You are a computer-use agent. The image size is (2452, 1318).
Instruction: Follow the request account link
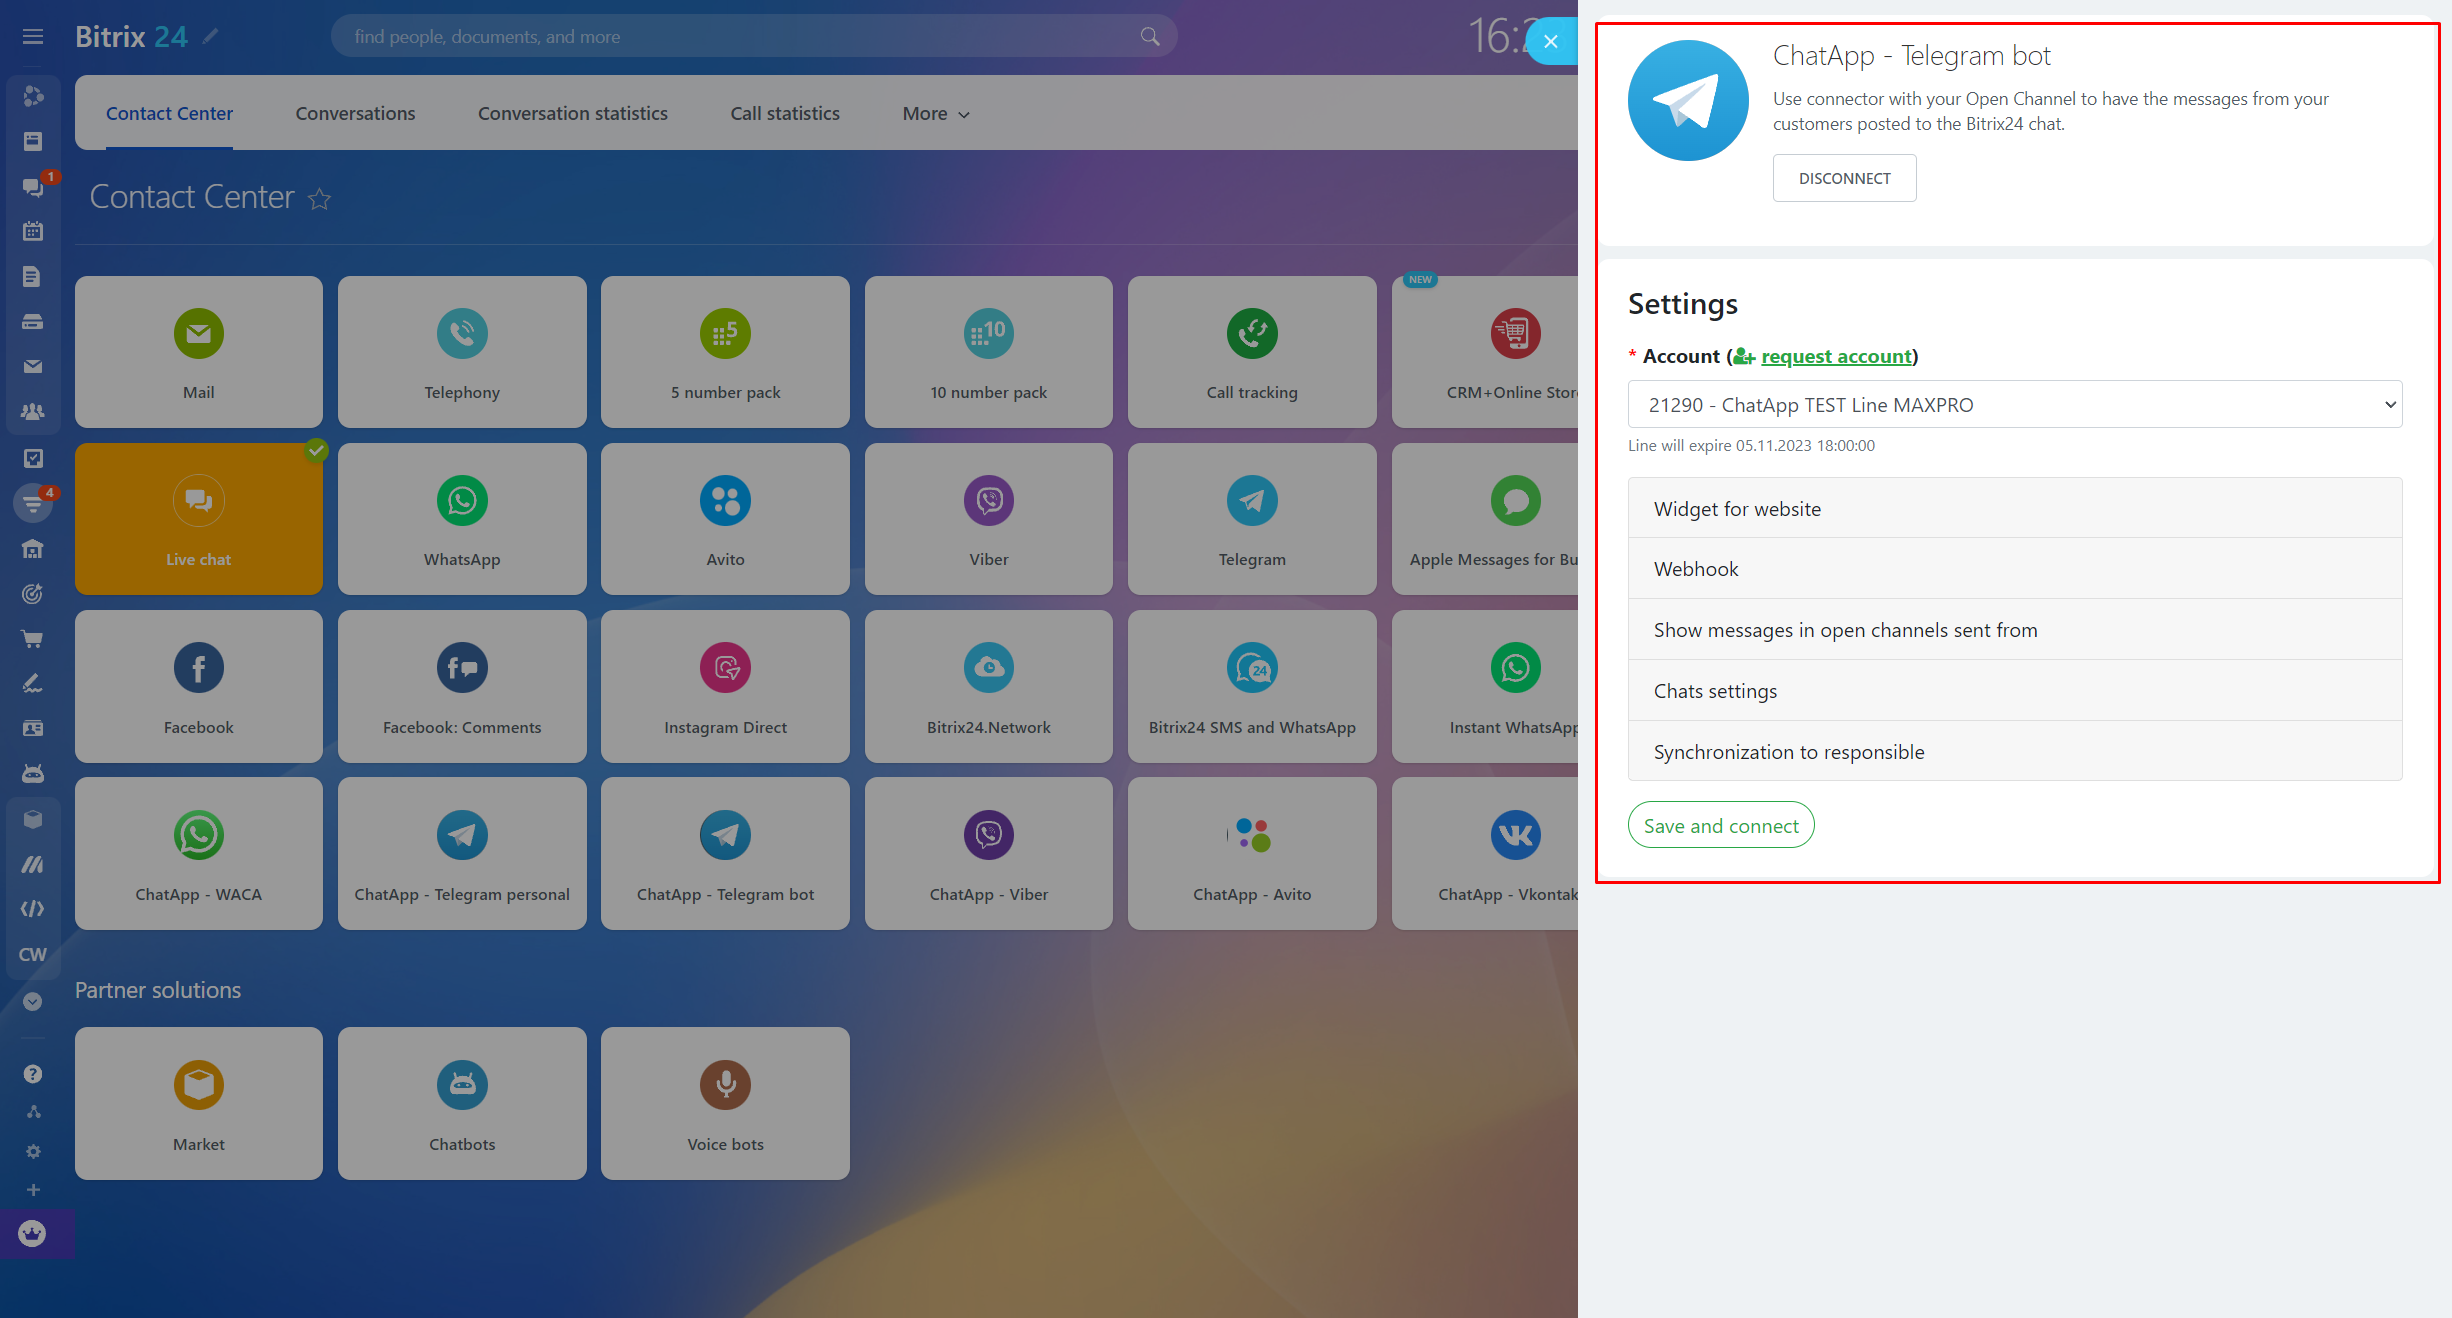[x=1835, y=357]
